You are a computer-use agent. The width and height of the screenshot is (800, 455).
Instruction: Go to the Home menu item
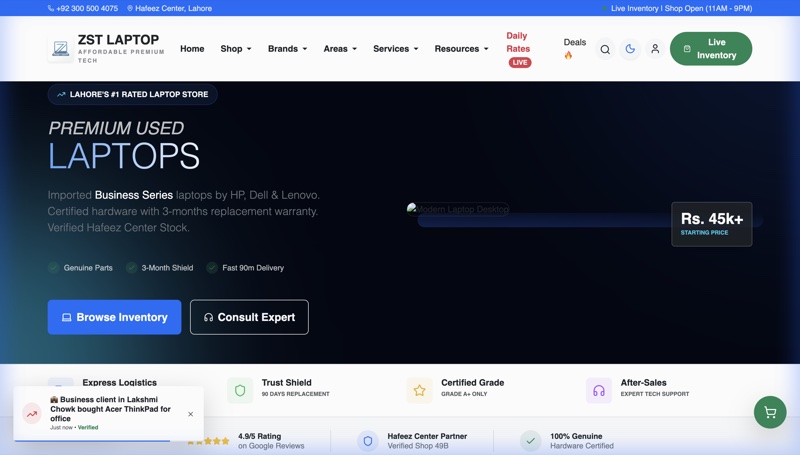pyautogui.click(x=192, y=49)
